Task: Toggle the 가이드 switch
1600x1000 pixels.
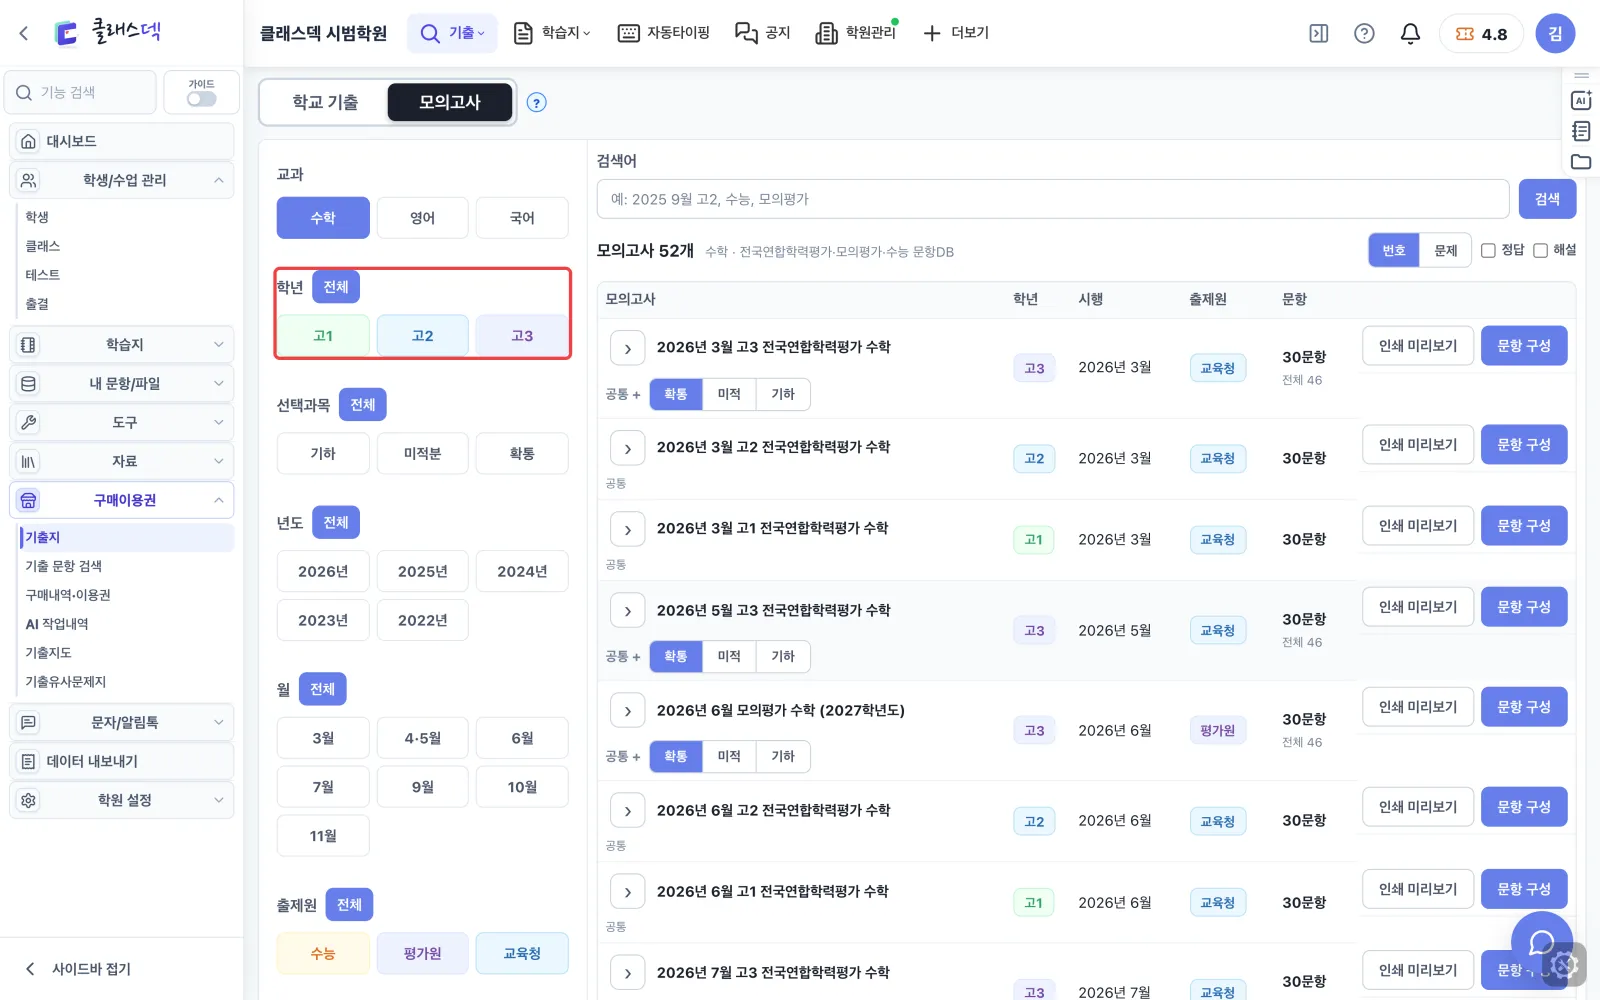Action: pyautogui.click(x=201, y=99)
